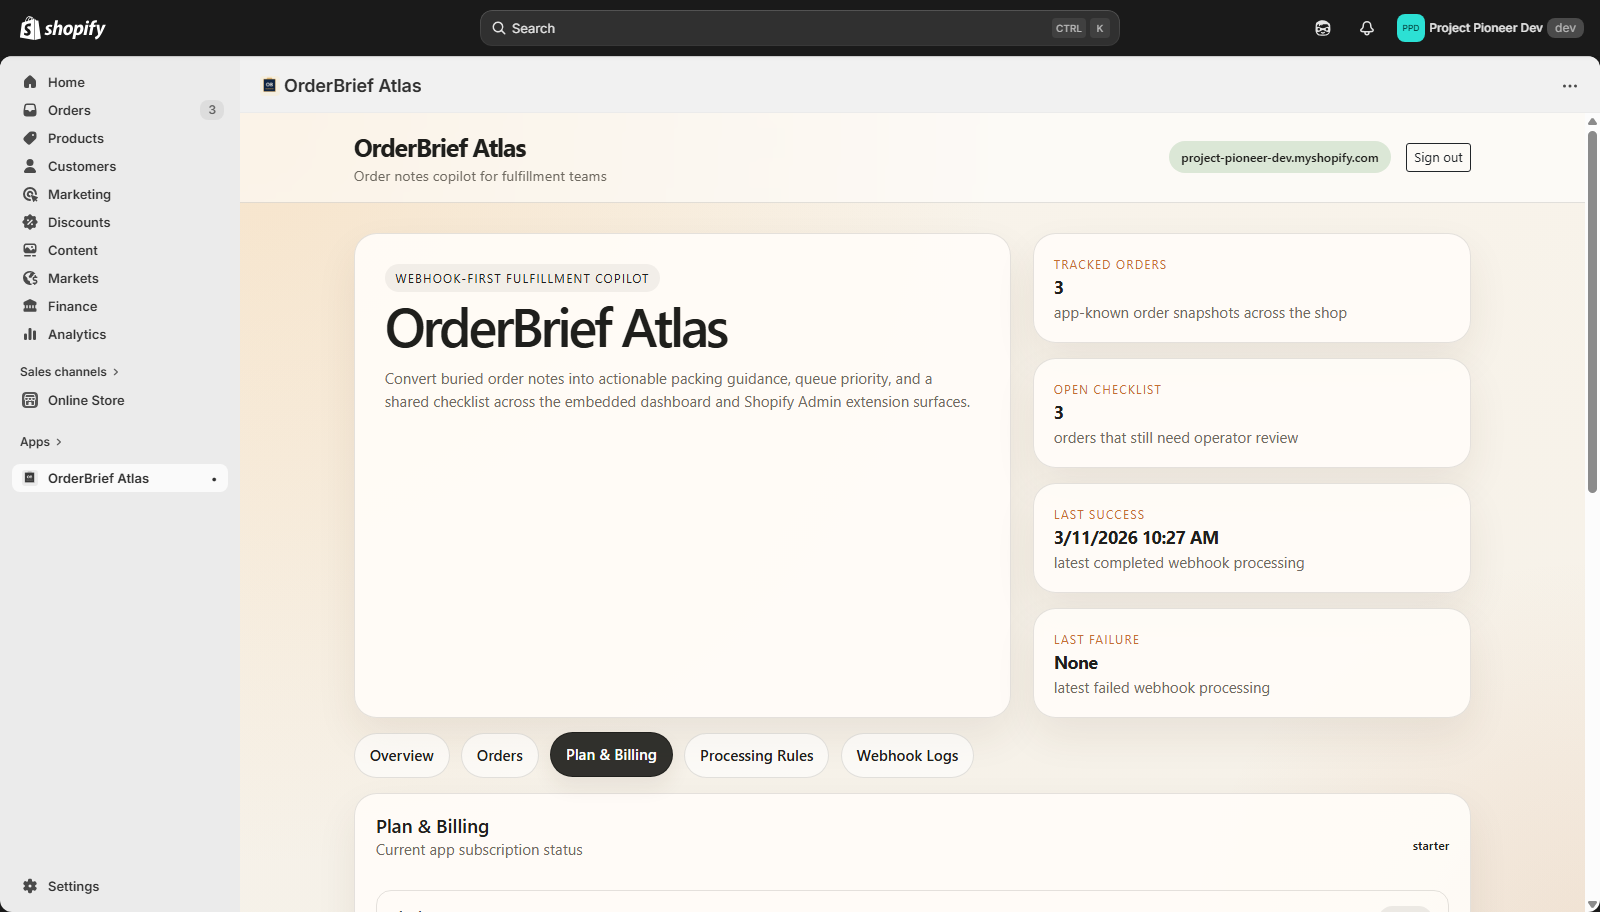Click 'Order notes copilot for fulfillment teams'
This screenshot has height=912, width=1600.
click(480, 176)
